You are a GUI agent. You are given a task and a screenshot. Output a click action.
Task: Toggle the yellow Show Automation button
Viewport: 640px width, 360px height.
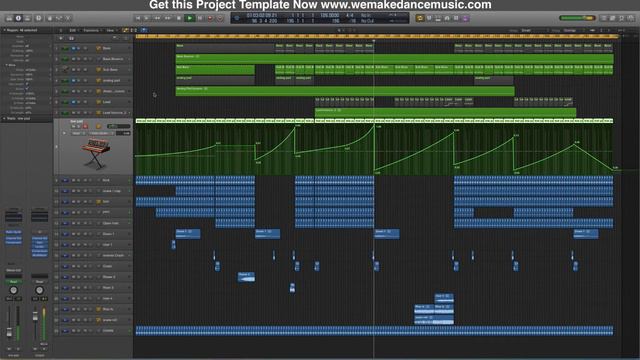pos(125,30)
